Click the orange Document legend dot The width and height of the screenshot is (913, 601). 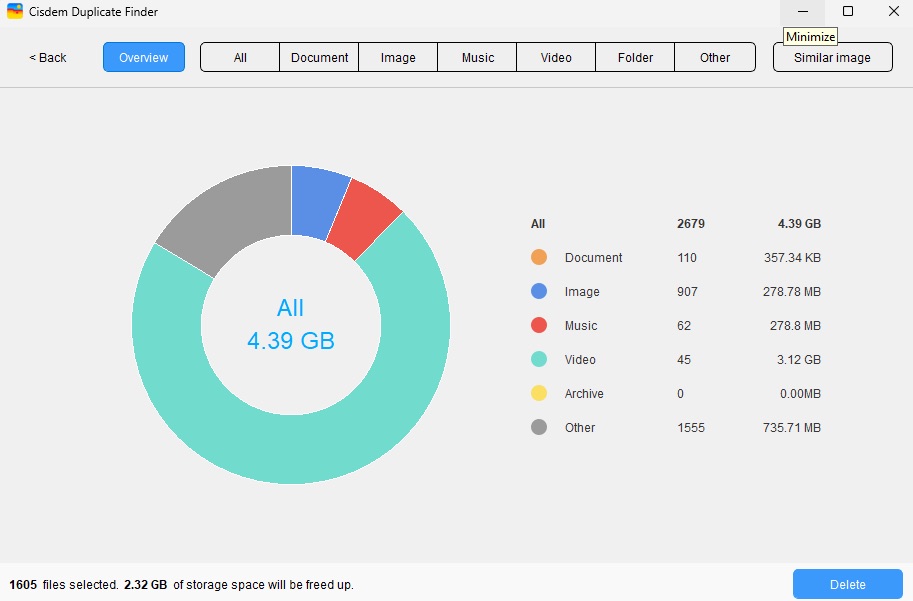[x=538, y=257]
